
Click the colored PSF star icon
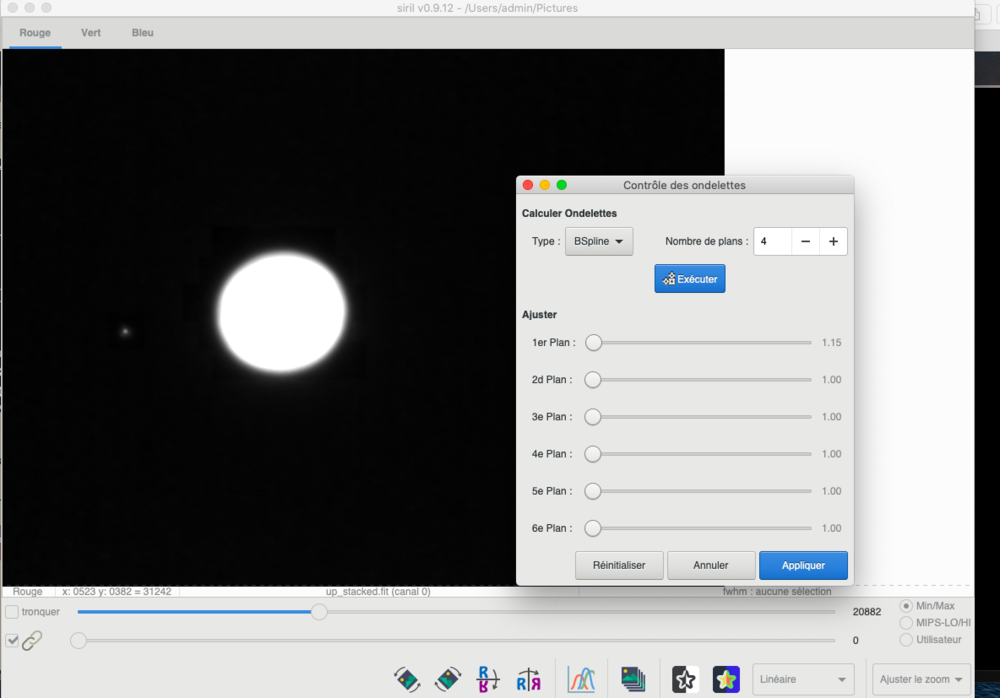coord(726,679)
